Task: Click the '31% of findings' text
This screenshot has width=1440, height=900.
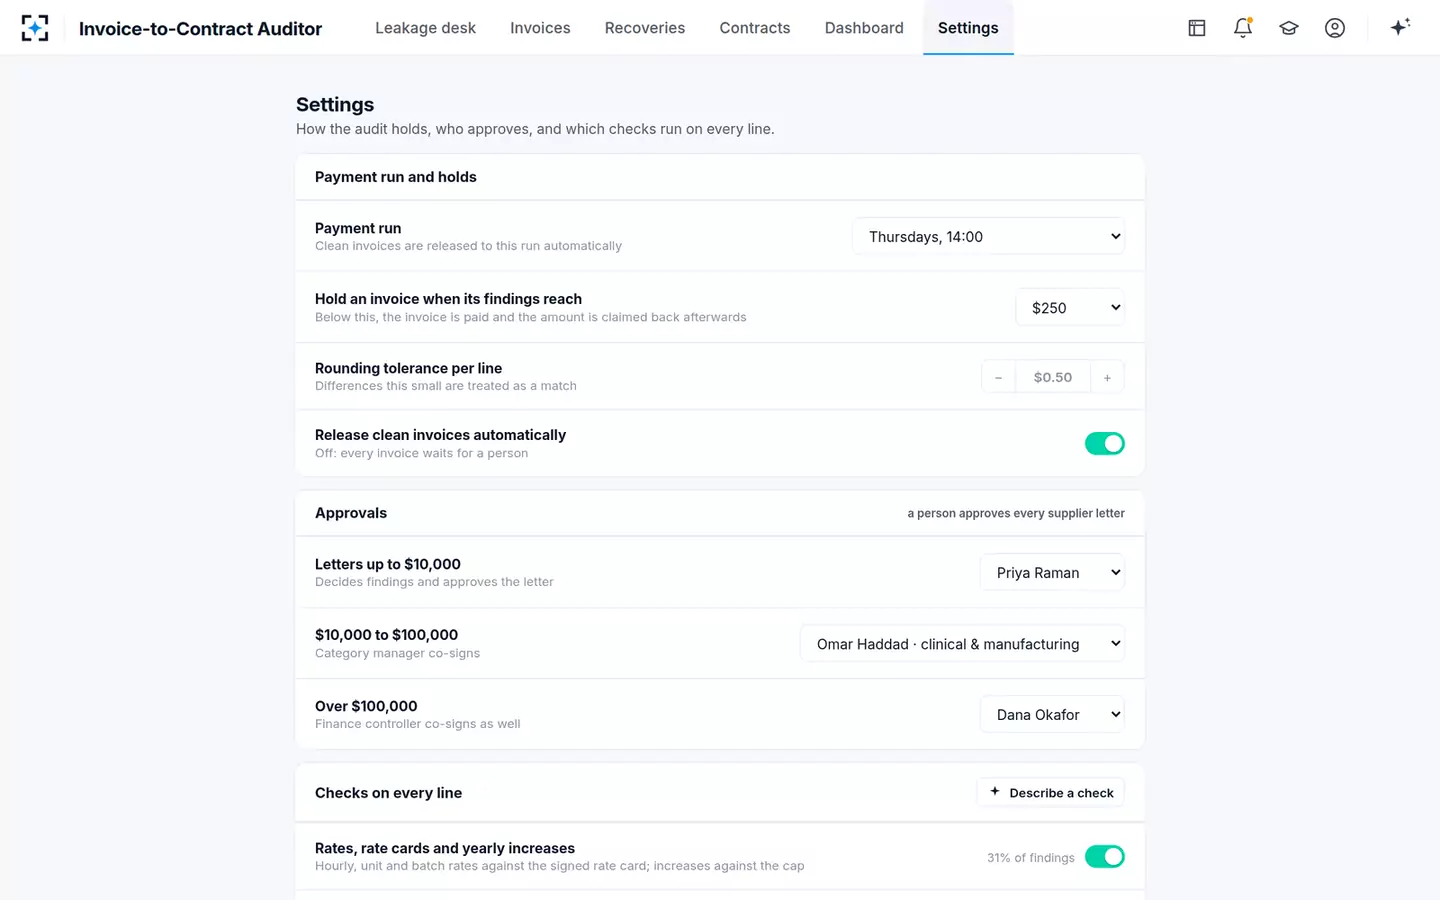Action: point(1031,858)
